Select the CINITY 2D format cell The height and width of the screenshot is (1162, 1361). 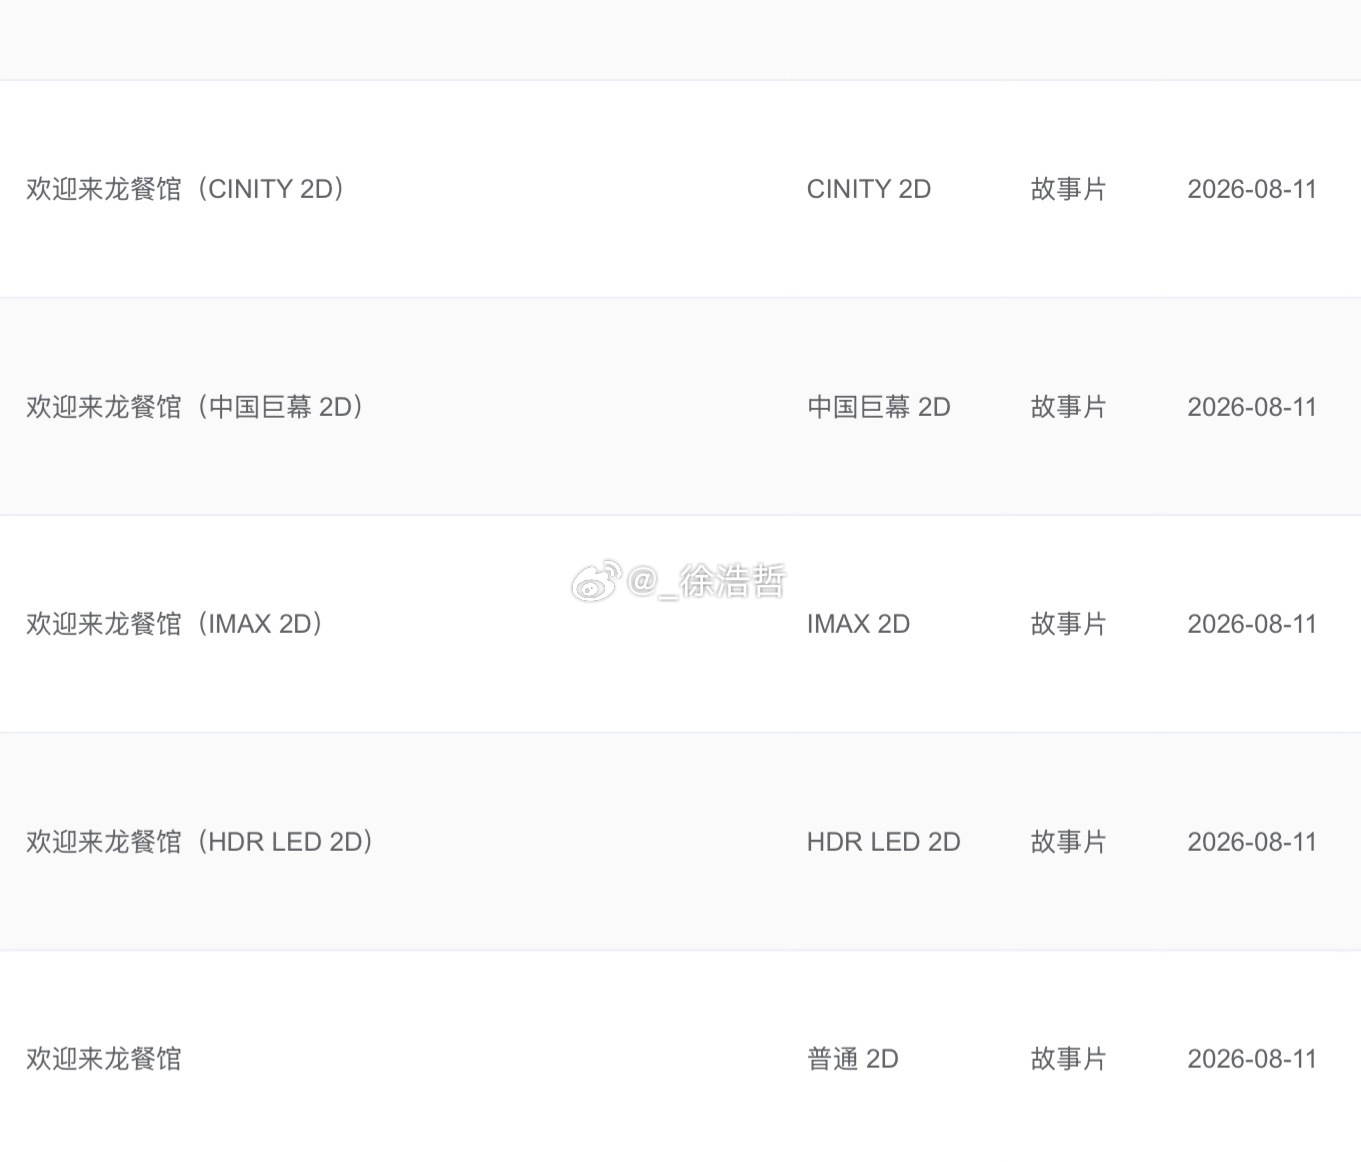click(x=869, y=189)
